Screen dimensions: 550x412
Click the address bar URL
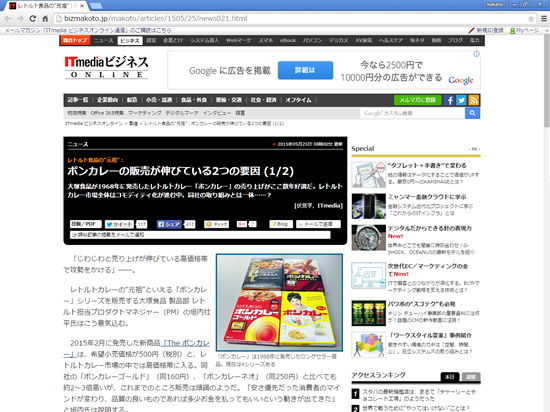click(155, 19)
